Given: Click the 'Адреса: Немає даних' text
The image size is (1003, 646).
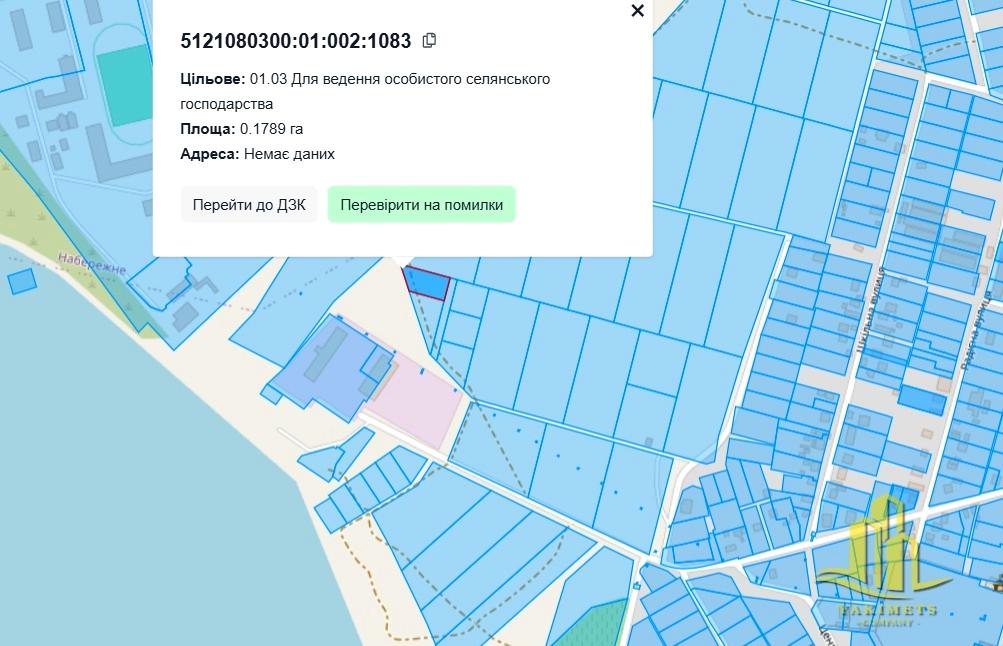Looking at the screenshot, I should pyautogui.click(x=257, y=154).
